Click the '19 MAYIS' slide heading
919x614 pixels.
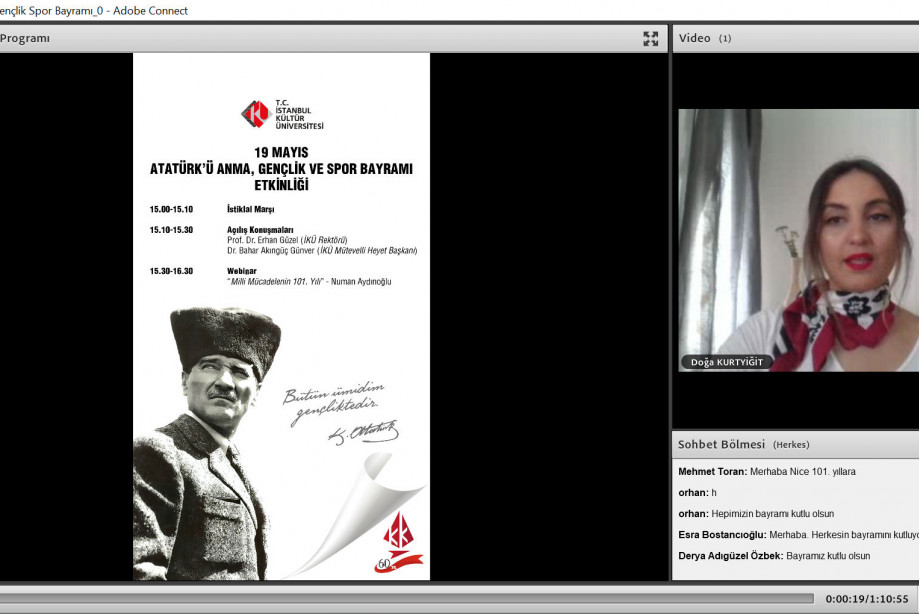(281, 152)
